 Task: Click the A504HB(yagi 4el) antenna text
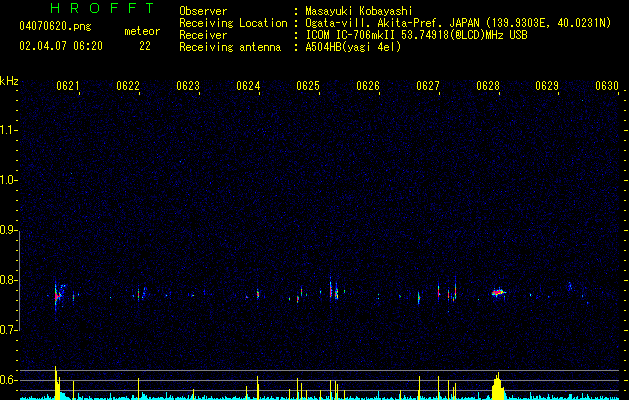pos(353,47)
